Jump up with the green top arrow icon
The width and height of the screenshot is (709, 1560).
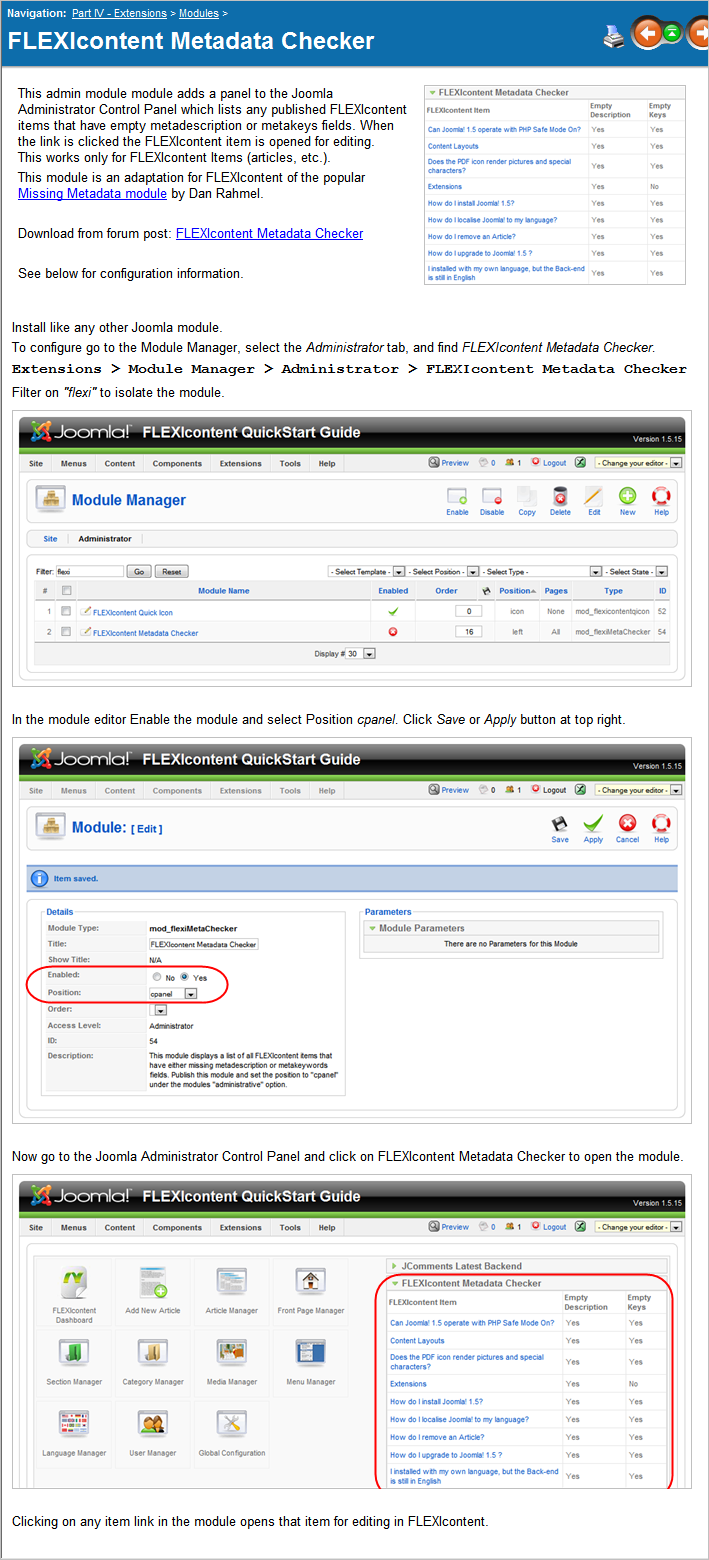[672, 34]
